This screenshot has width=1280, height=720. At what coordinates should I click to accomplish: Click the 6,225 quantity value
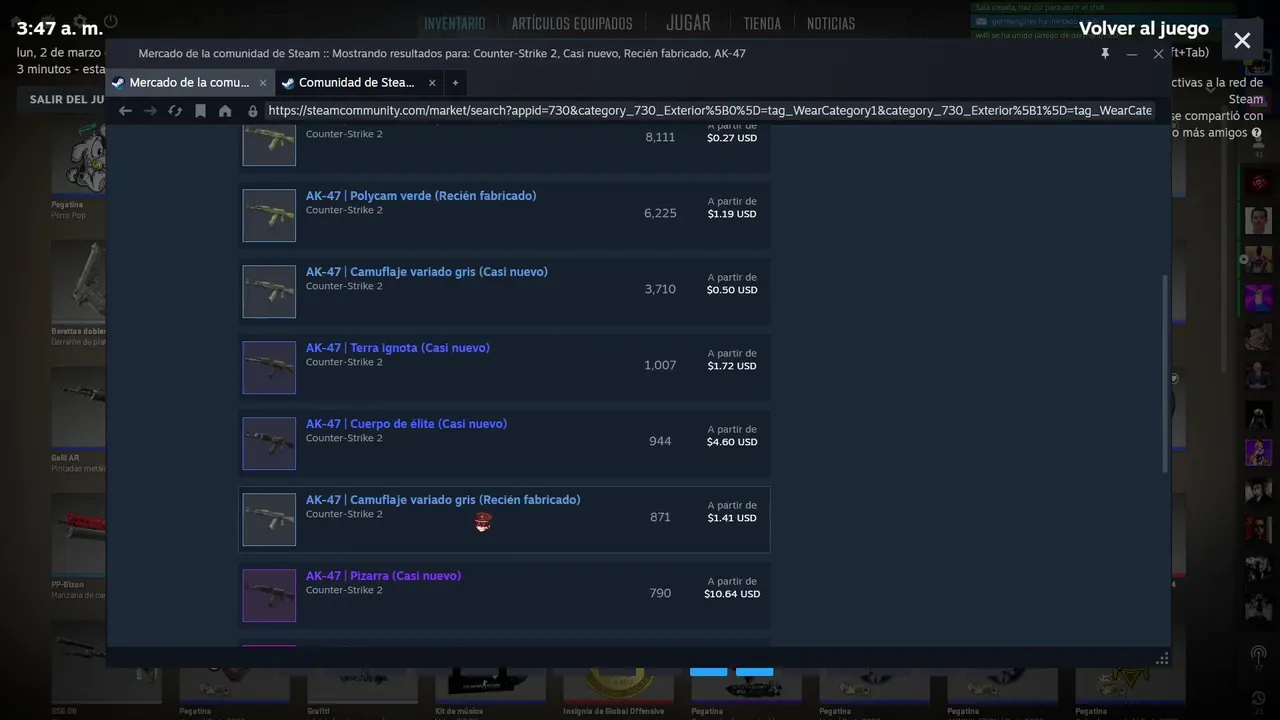pos(660,213)
